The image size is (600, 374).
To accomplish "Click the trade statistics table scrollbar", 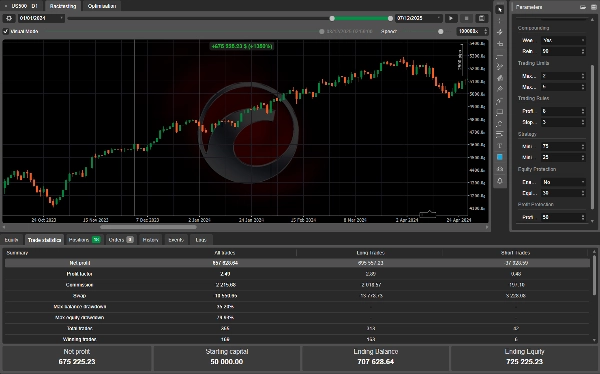I will click(x=594, y=275).
